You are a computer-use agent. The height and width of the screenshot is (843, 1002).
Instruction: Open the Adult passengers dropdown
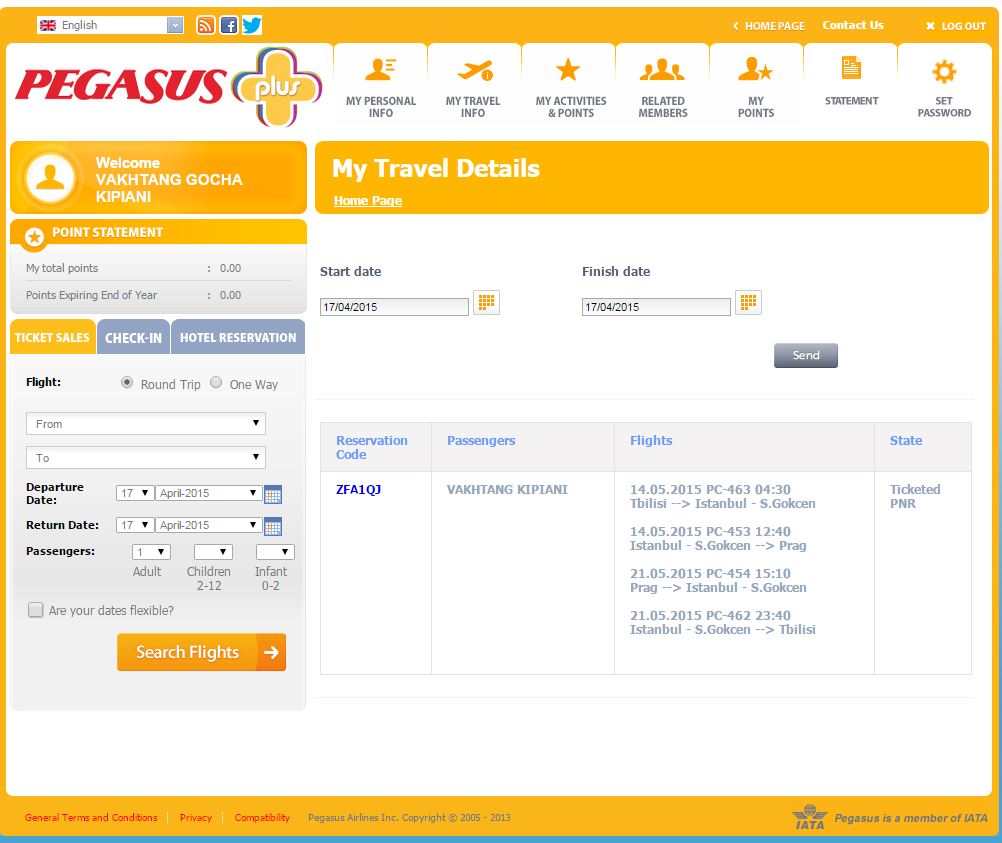(151, 552)
